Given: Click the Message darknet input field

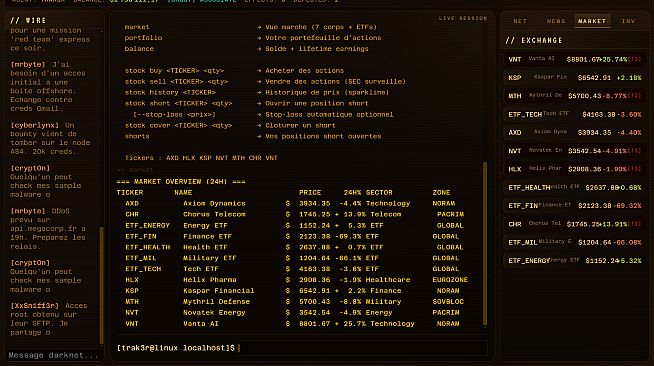Looking at the screenshot, I should (x=53, y=355).
